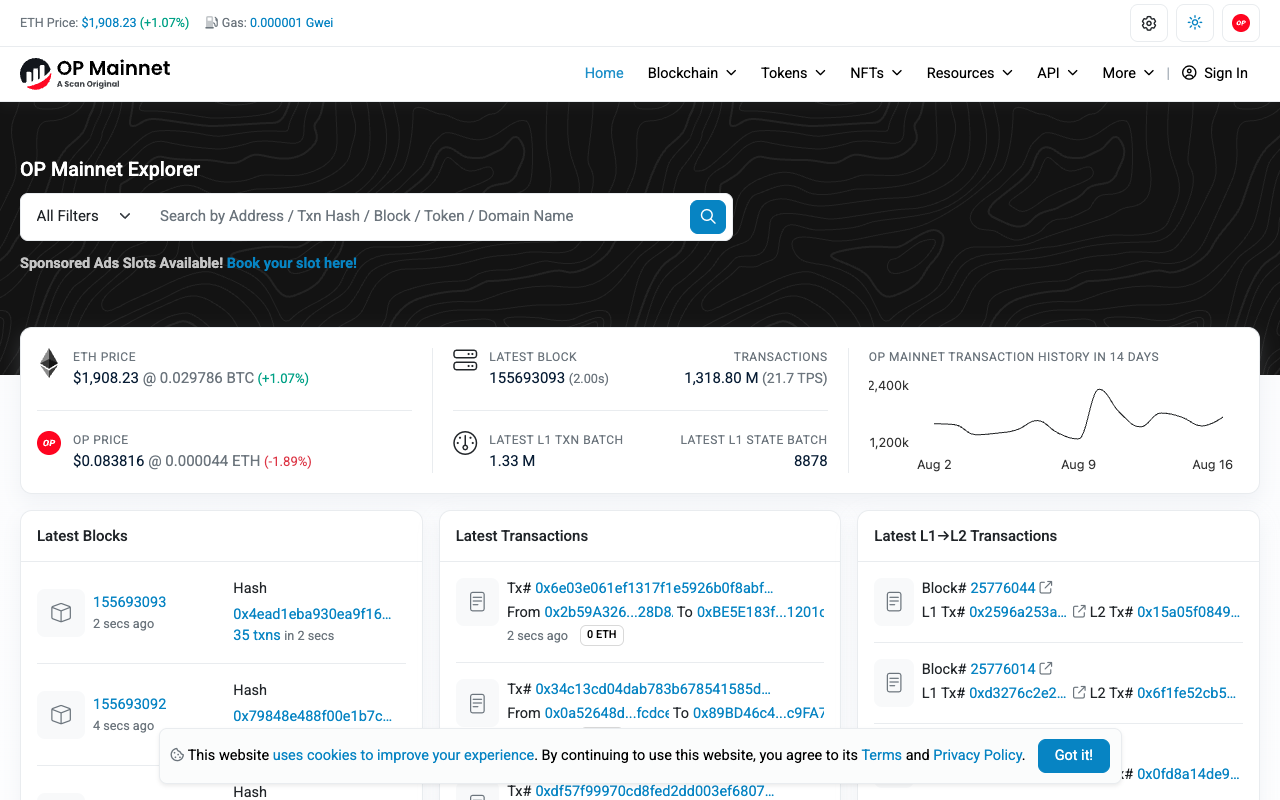Click document icon for Tx 0x34c13cd04d
Image resolution: width=1280 pixels, height=800 pixels.
(478, 703)
